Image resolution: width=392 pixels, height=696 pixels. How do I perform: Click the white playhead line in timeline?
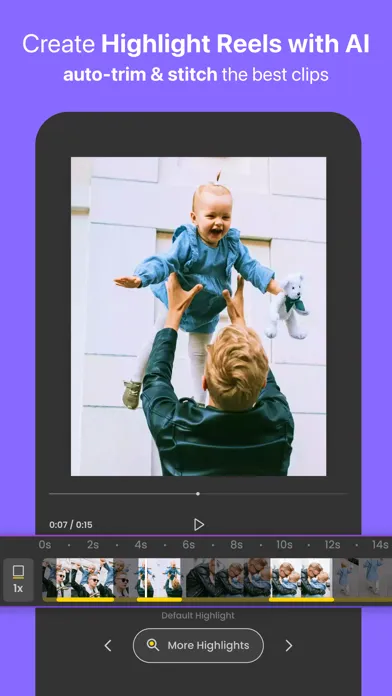point(146,578)
